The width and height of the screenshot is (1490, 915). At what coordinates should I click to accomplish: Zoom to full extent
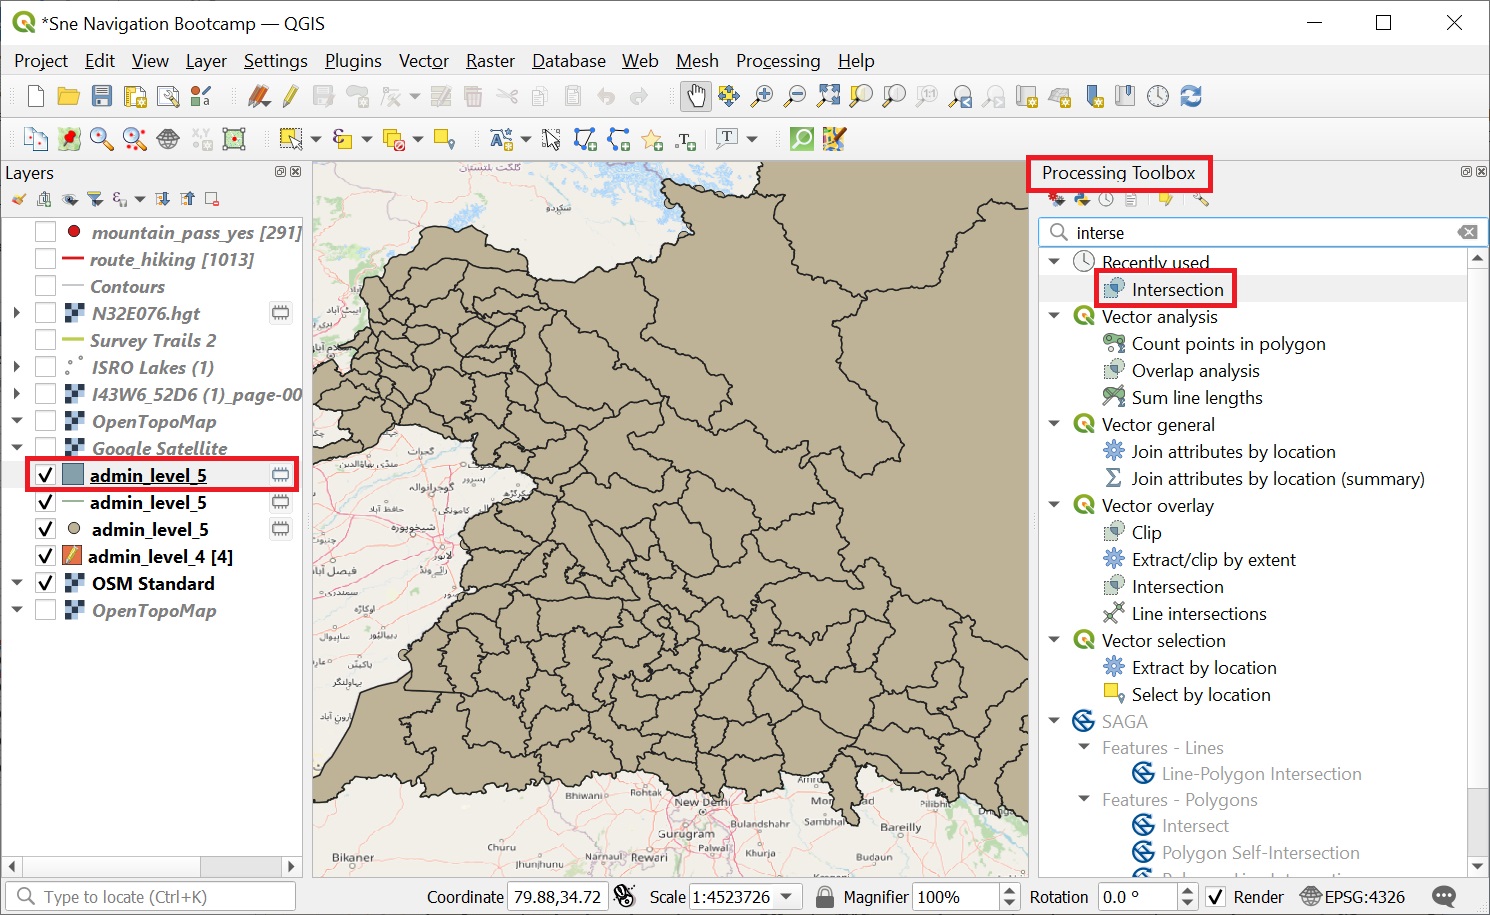tap(828, 96)
